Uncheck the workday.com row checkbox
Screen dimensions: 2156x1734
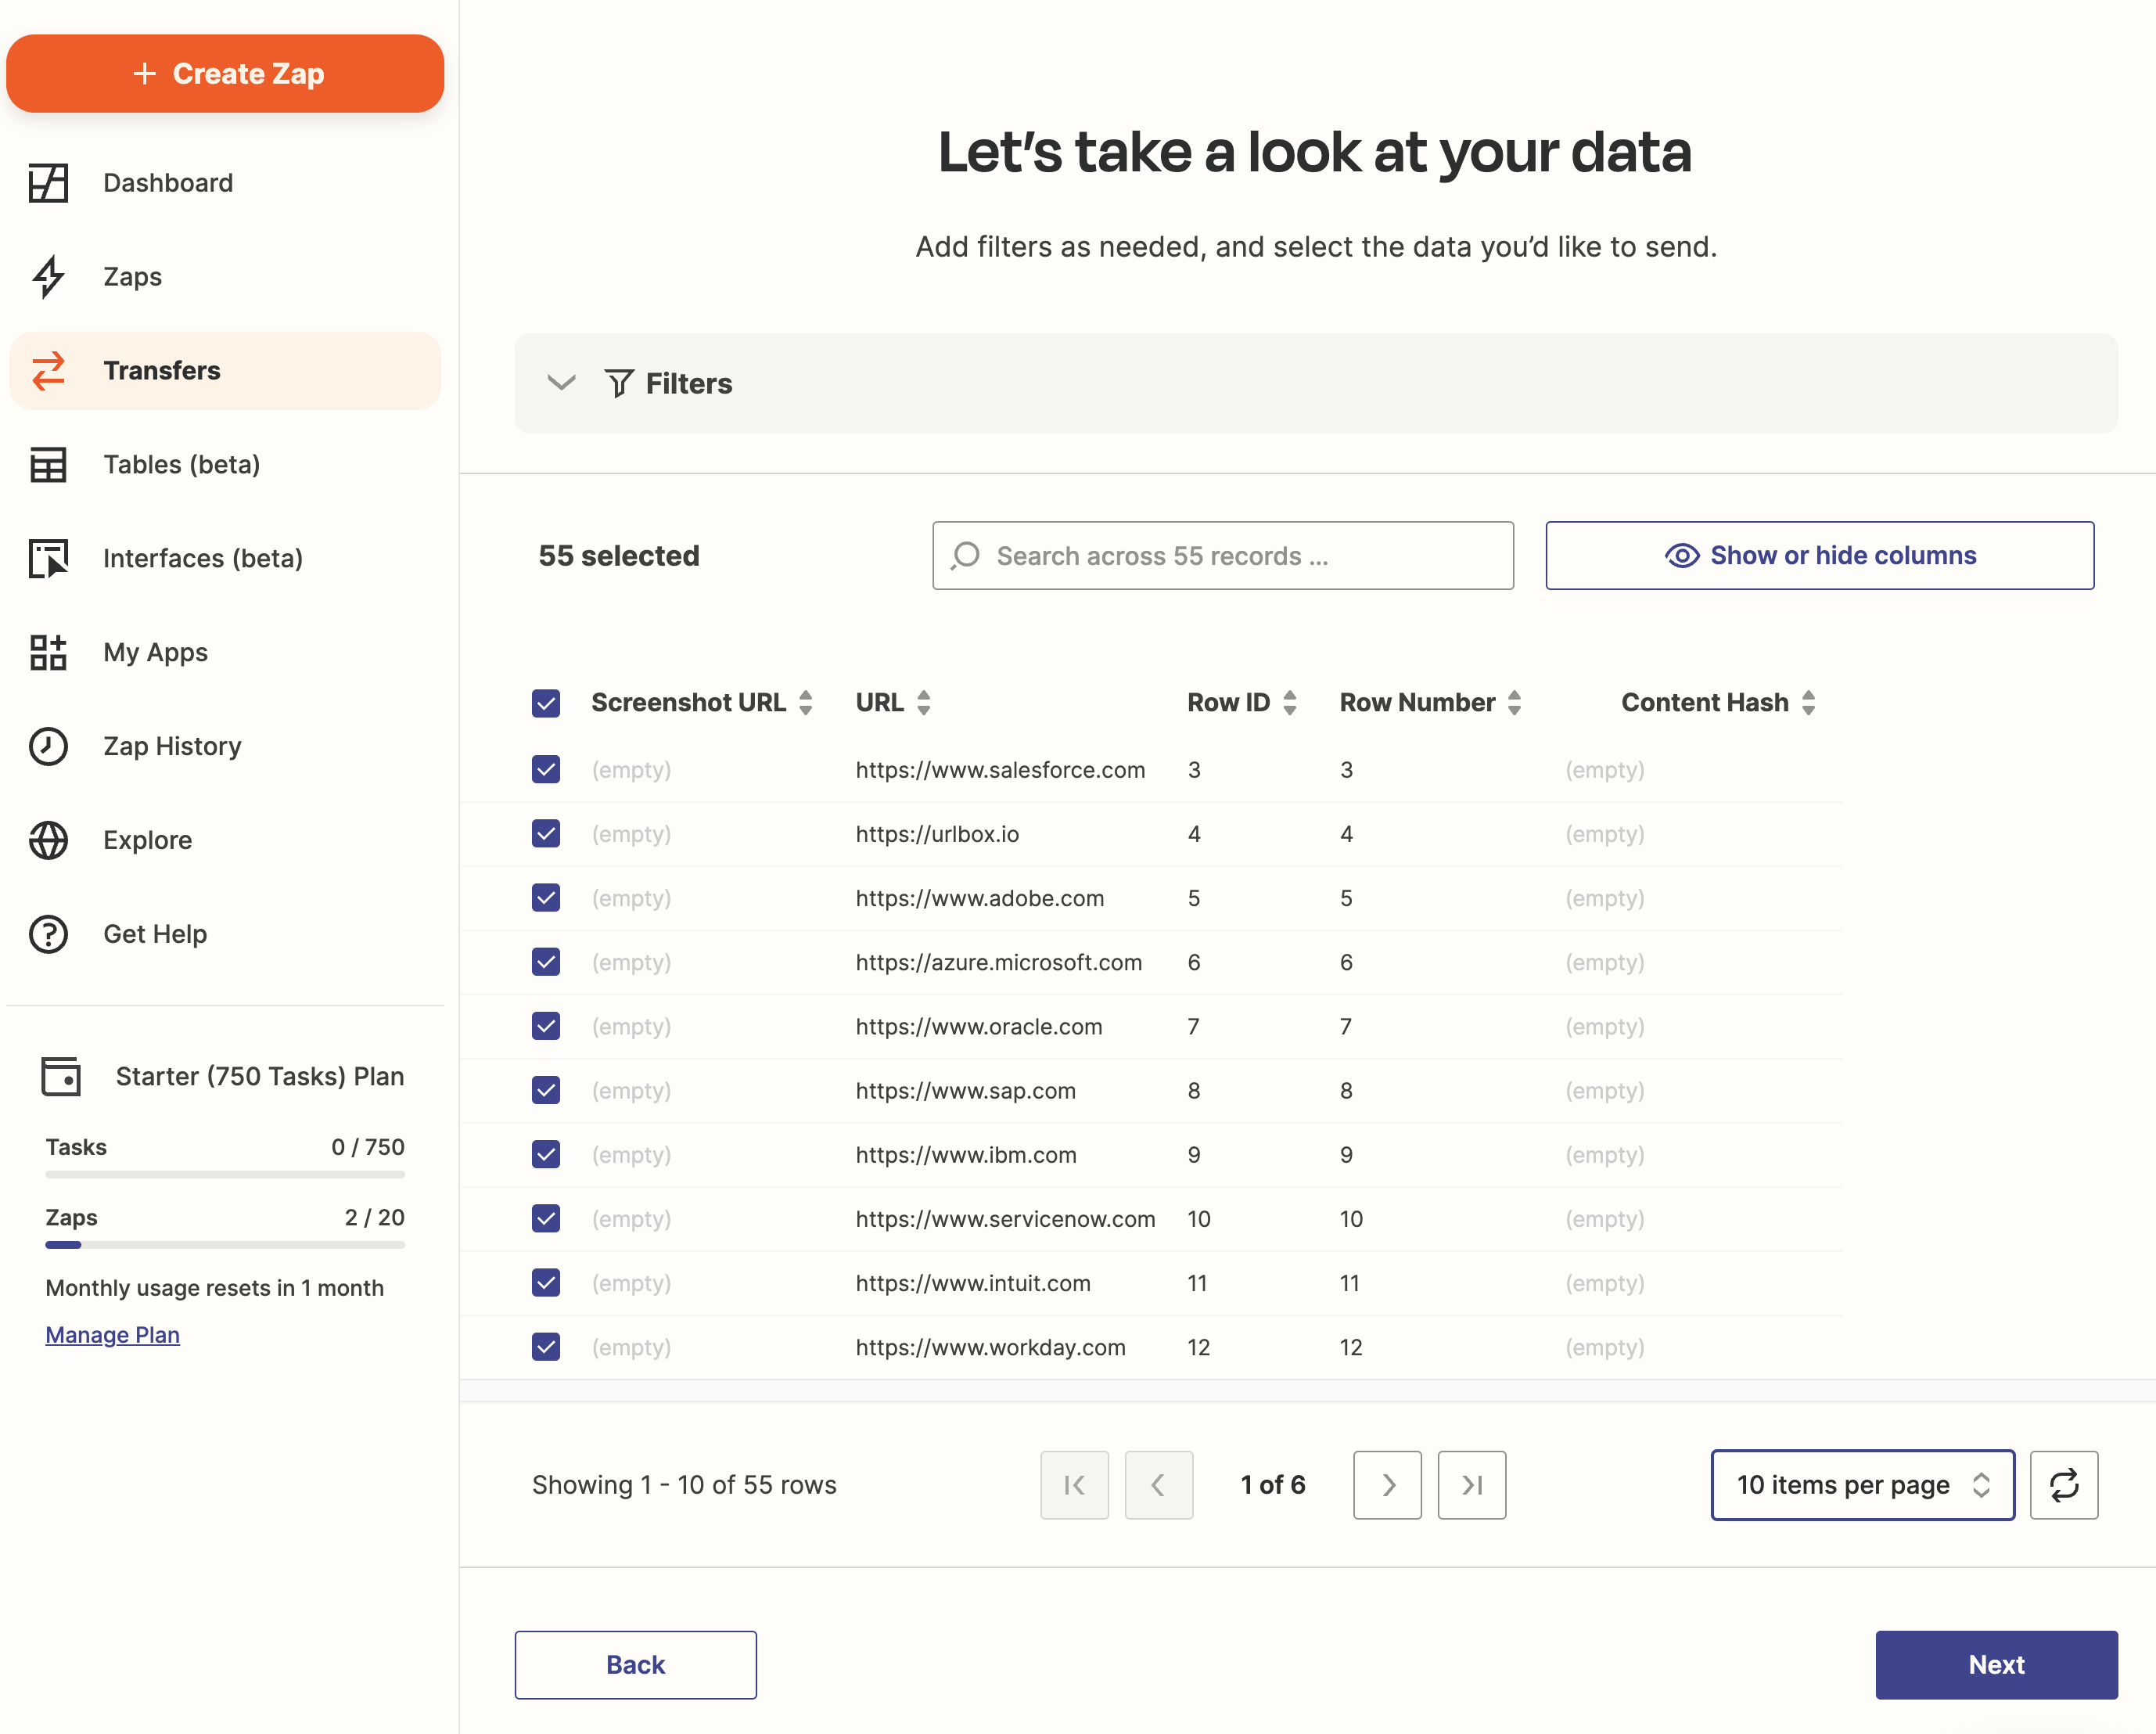(x=546, y=1347)
